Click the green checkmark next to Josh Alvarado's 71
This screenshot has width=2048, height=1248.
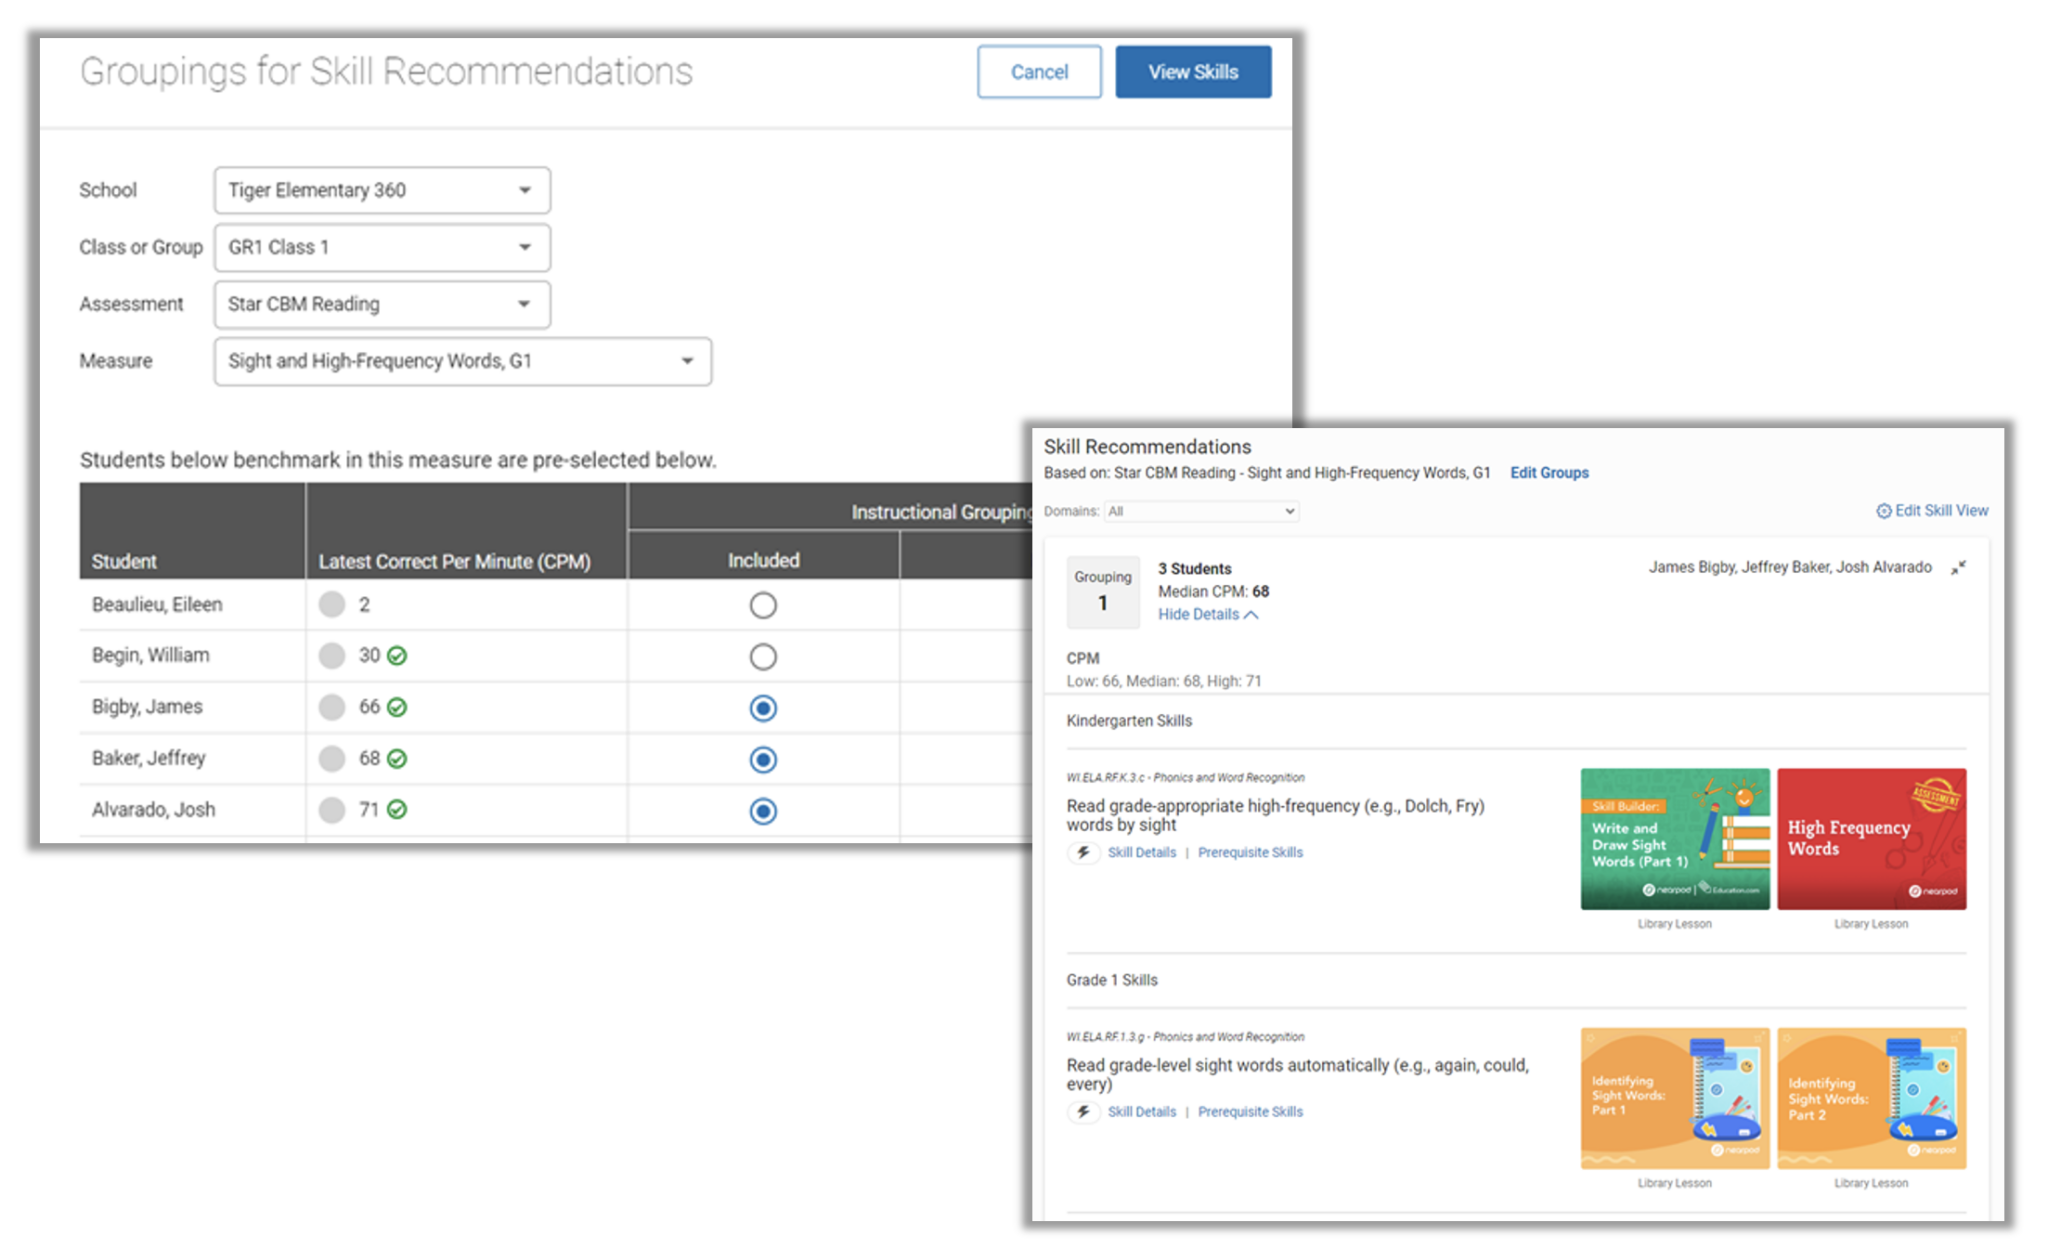click(x=397, y=809)
